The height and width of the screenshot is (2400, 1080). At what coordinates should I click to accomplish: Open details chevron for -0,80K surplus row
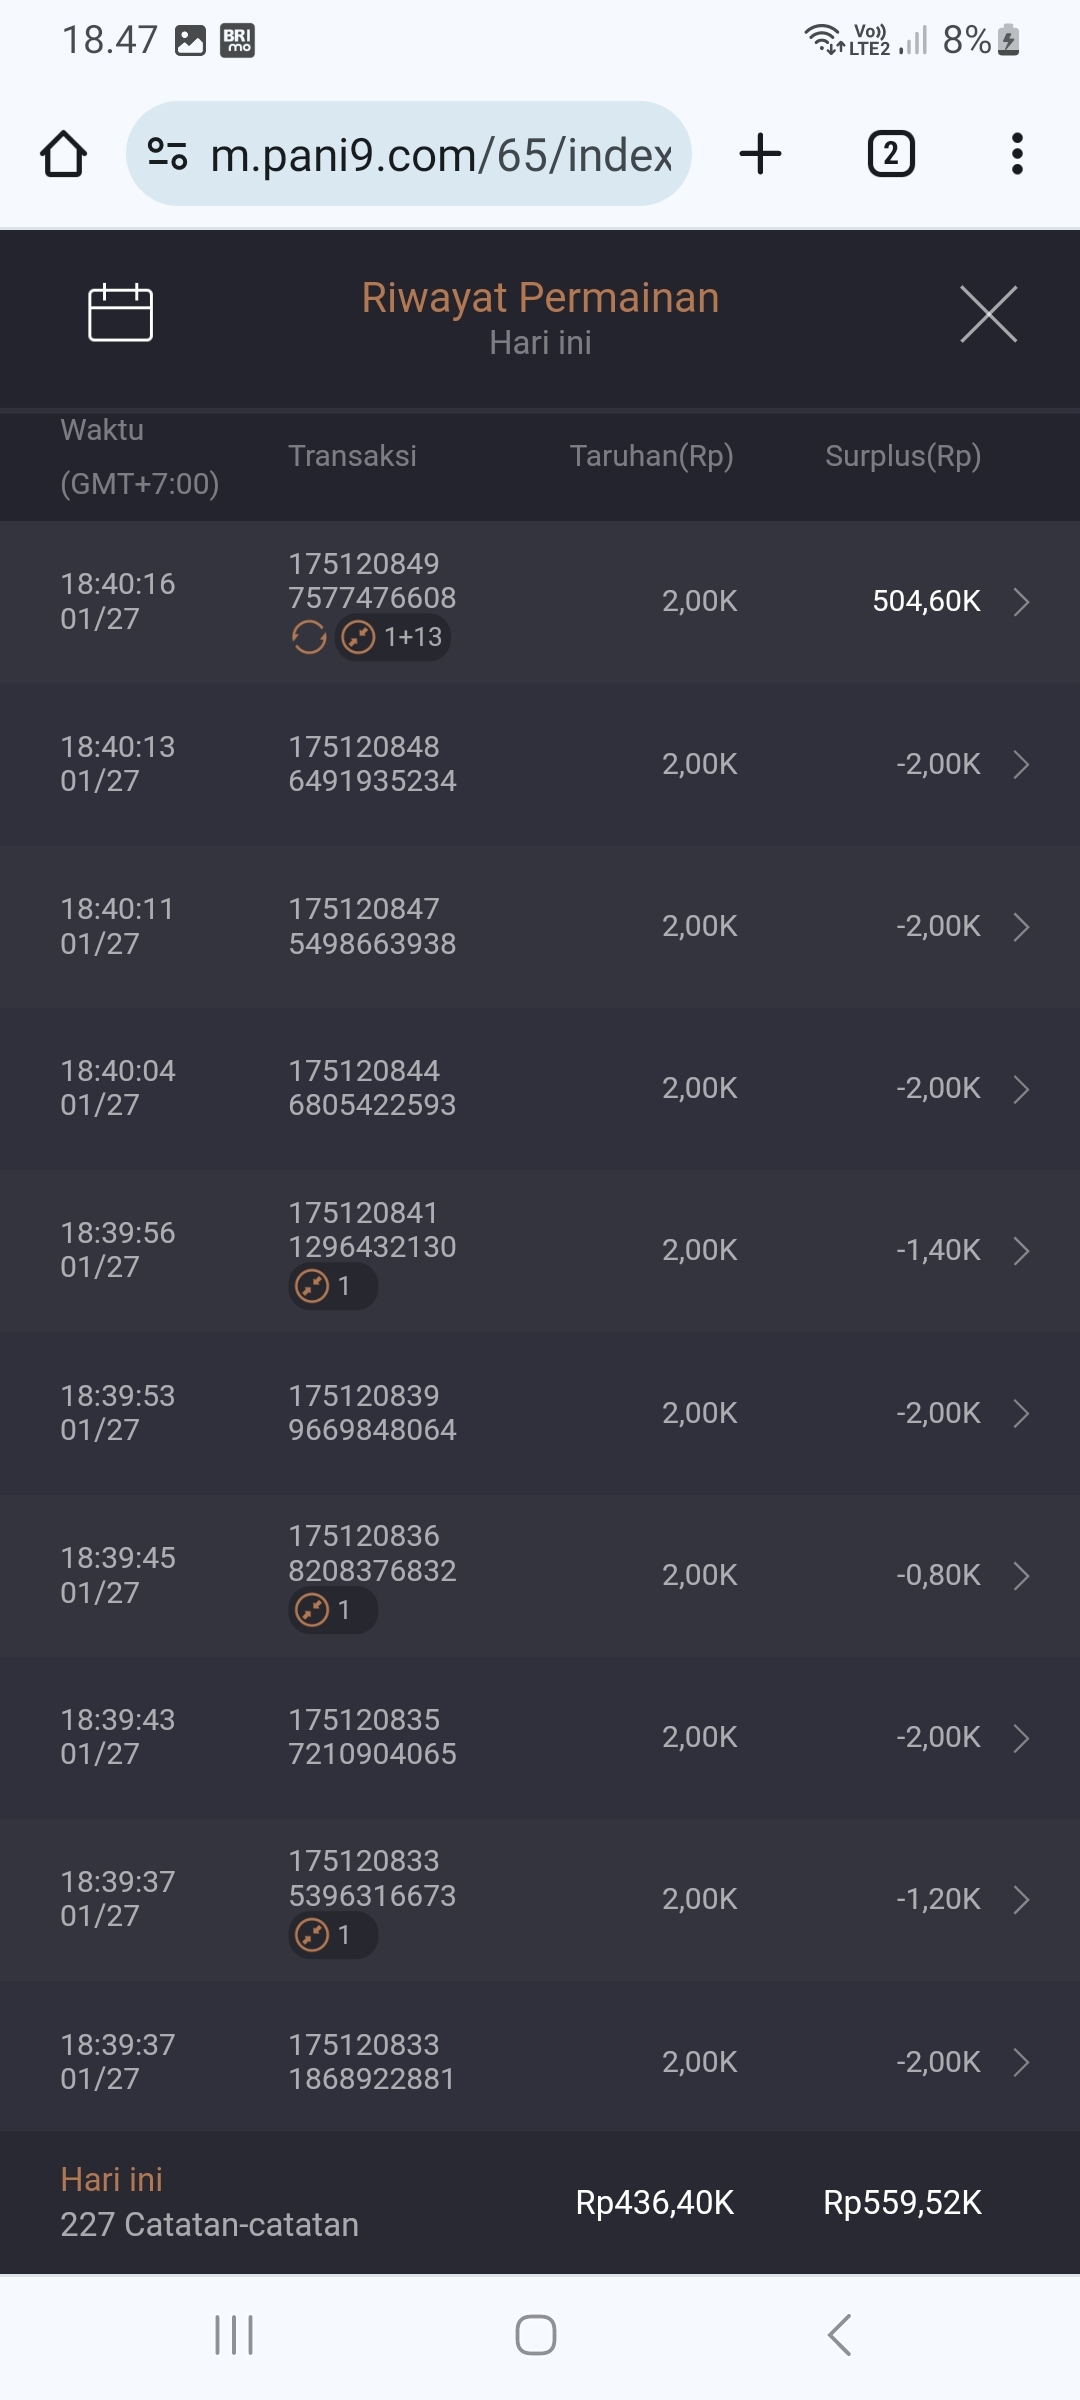[1021, 1576]
